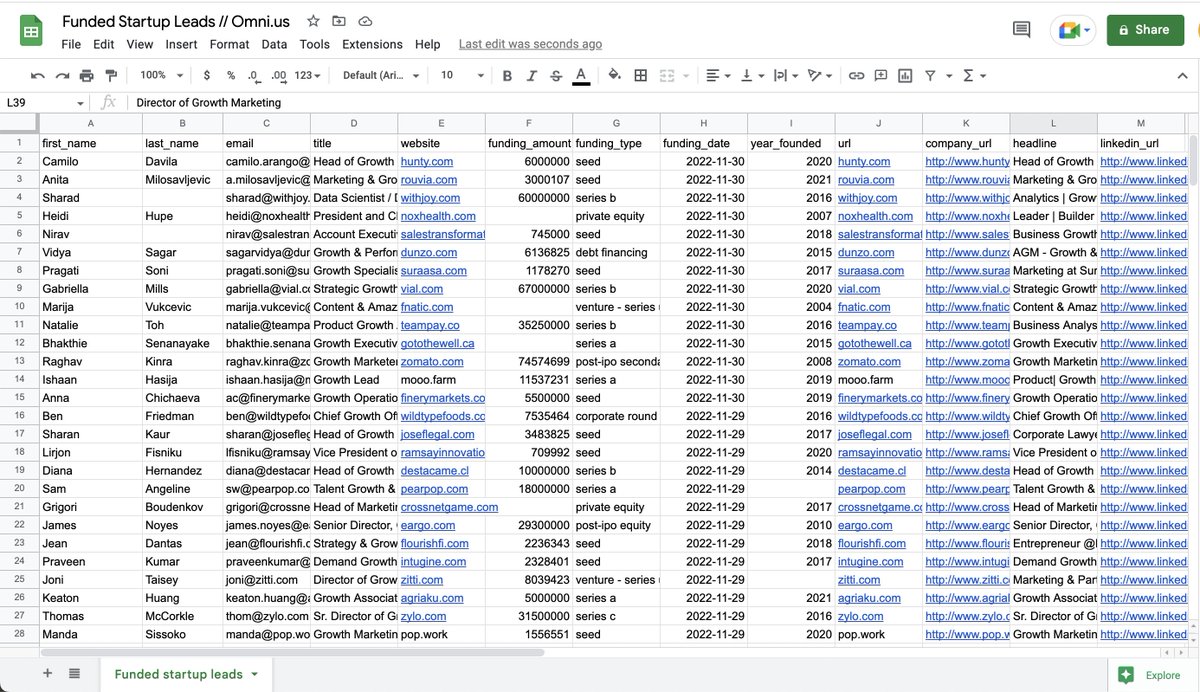Open the borders tool
Viewport: 1200px width, 692px height.
pyautogui.click(x=640, y=75)
